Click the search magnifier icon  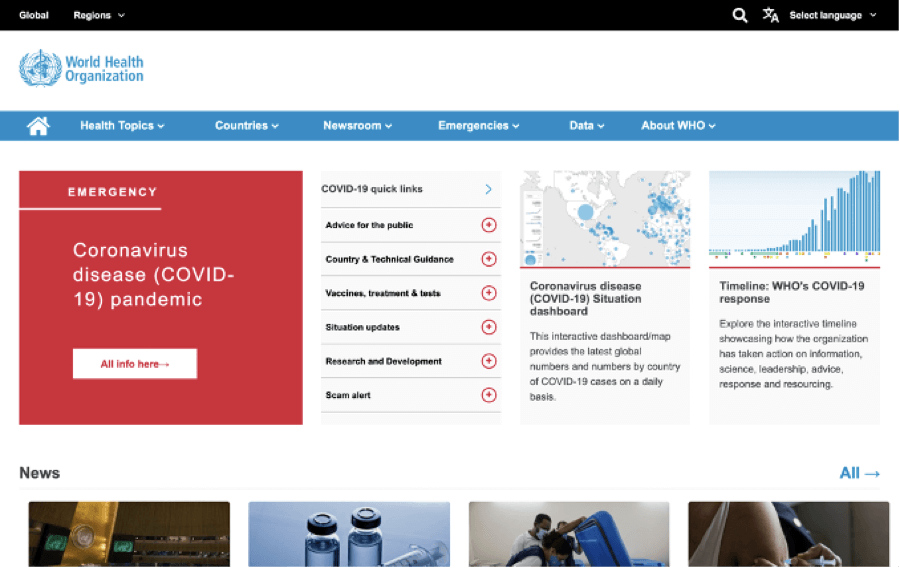click(740, 15)
